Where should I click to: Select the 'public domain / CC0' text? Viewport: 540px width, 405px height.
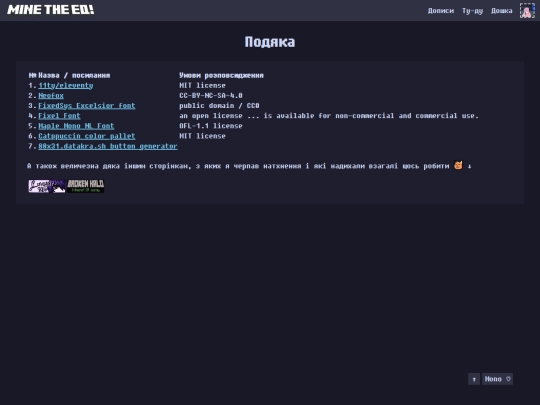coord(219,106)
